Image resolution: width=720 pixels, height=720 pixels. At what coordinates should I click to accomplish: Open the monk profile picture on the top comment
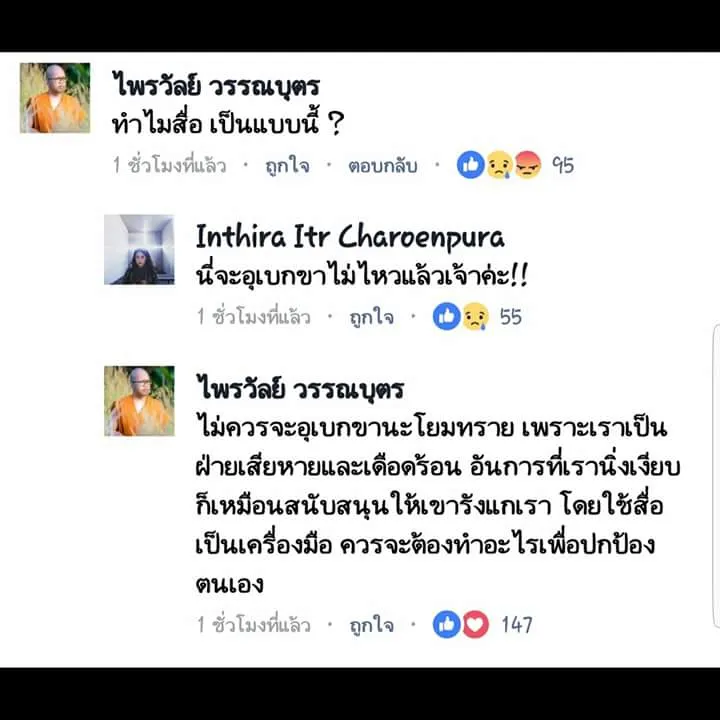55,98
